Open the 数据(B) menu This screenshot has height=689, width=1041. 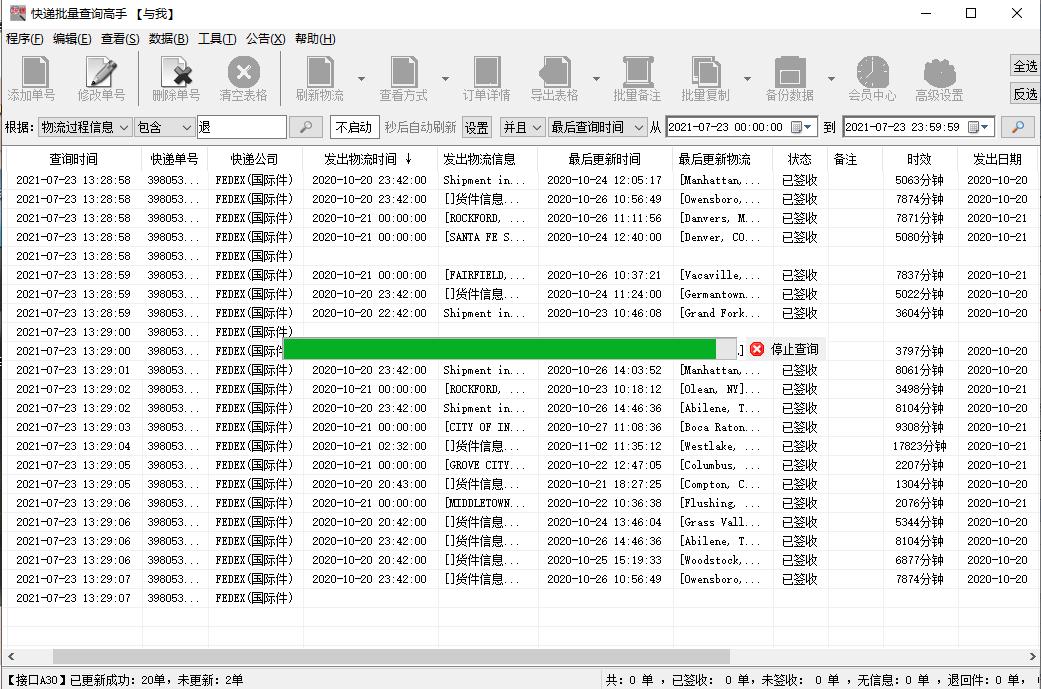click(x=167, y=39)
